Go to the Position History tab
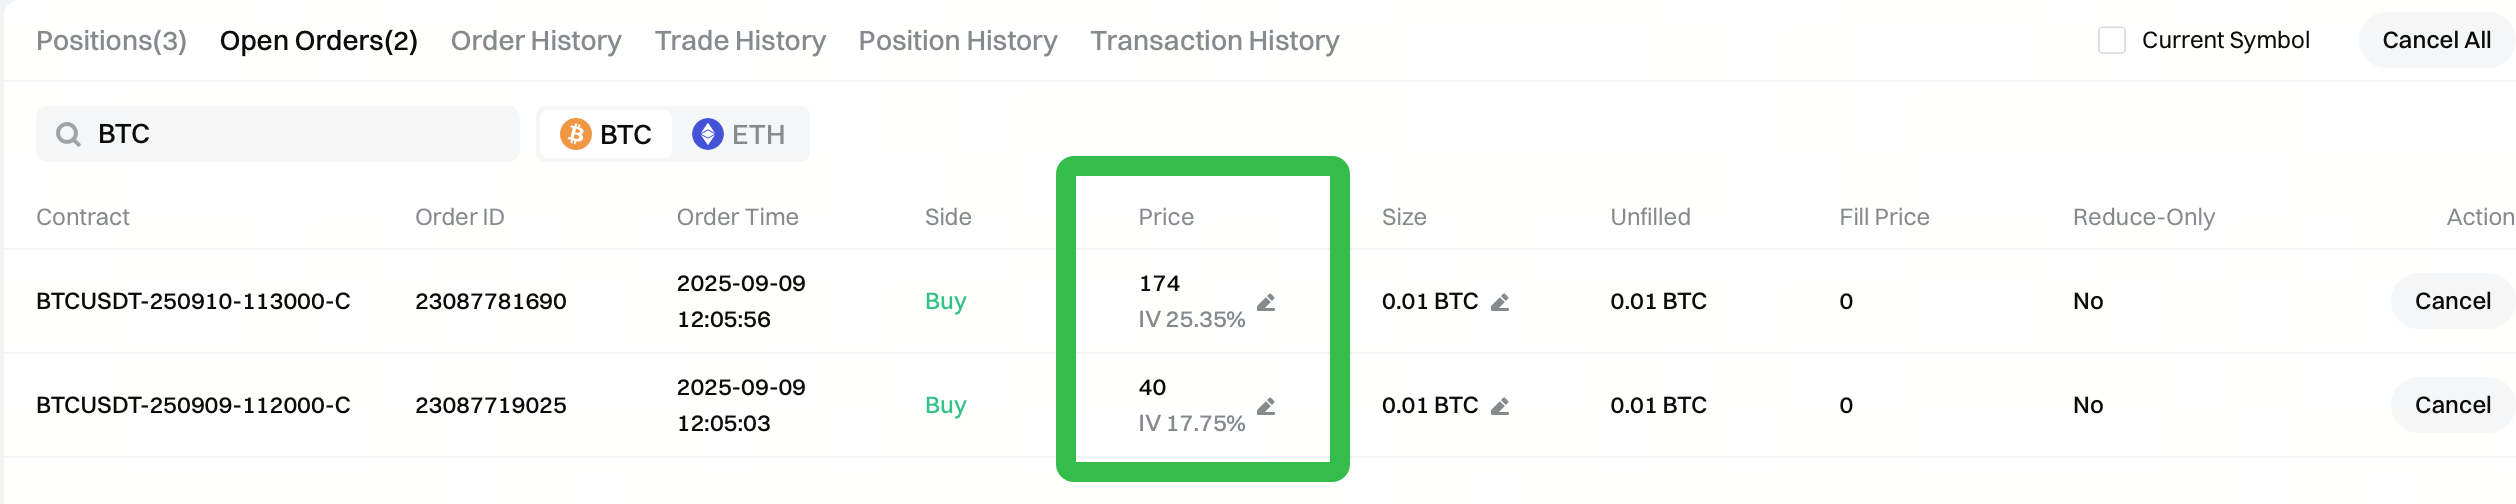Screen dimensions: 2516x504 [x=957, y=41]
